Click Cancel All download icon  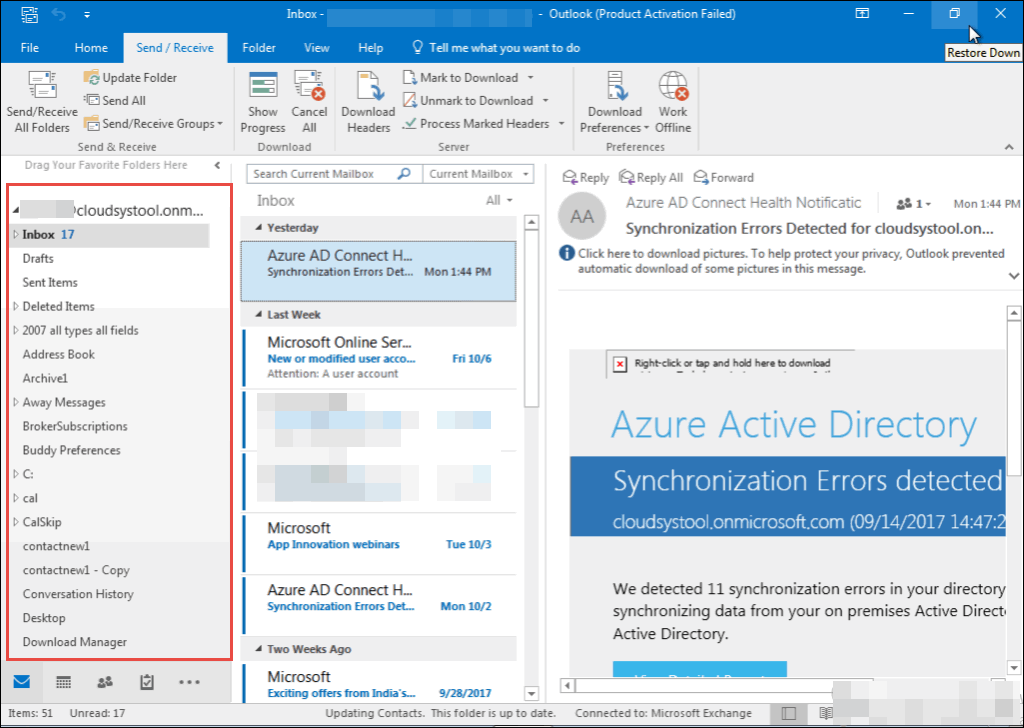click(x=310, y=85)
